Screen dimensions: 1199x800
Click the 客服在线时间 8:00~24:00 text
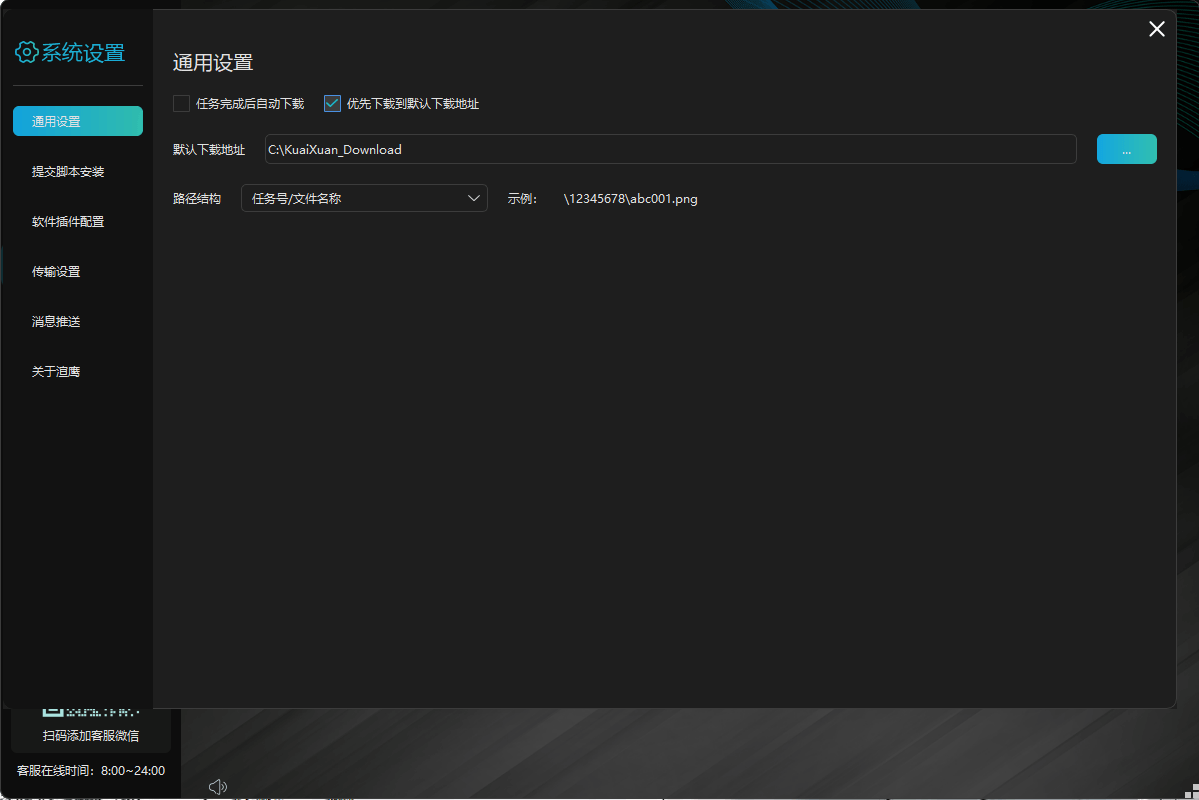tap(91, 771)
